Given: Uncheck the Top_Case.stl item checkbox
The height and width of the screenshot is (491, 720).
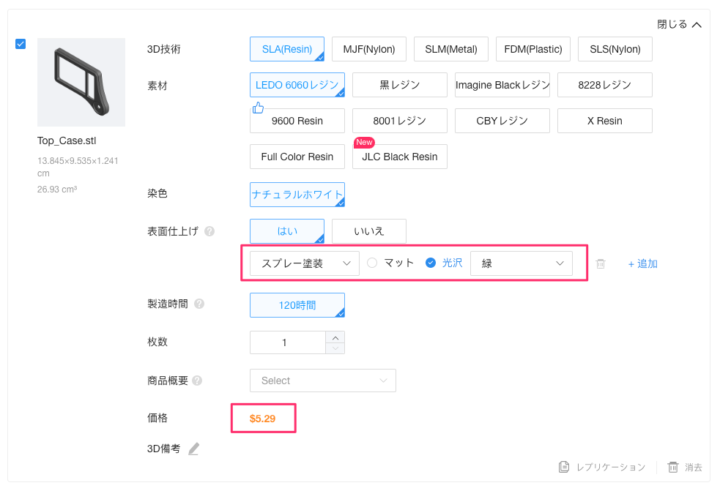Looking at the screenshot, I should coord(21,44).
